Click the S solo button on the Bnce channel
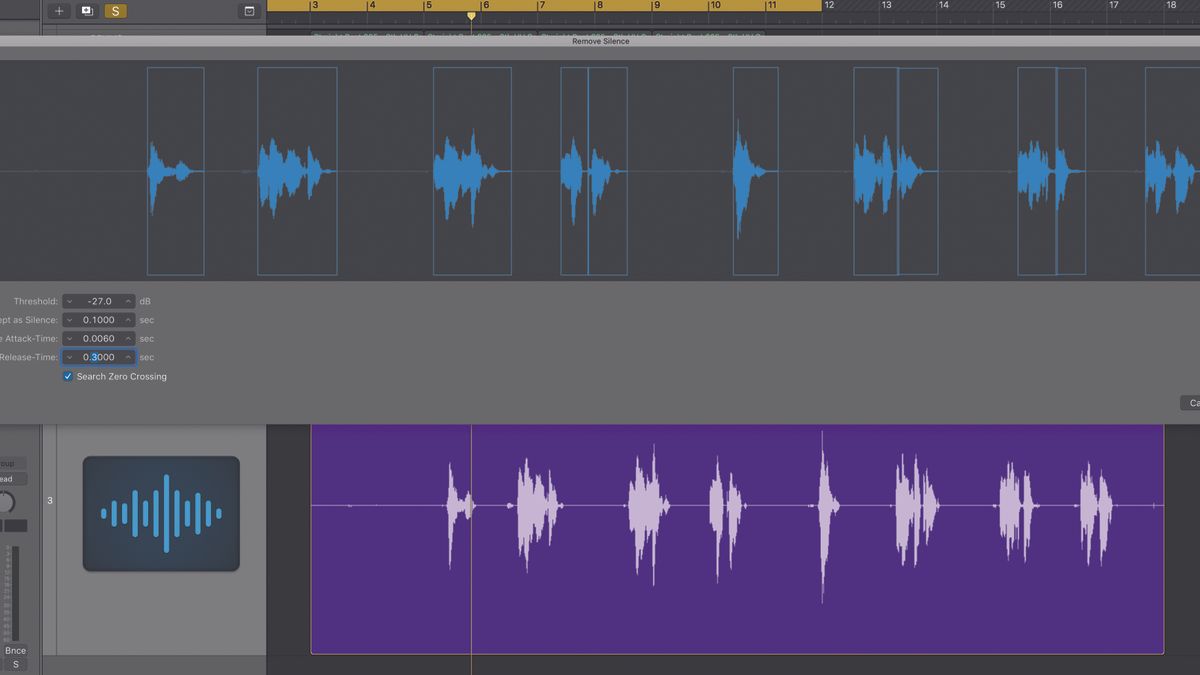Image resolution: width=1200 pixels, height=675 pixels. 15,661
